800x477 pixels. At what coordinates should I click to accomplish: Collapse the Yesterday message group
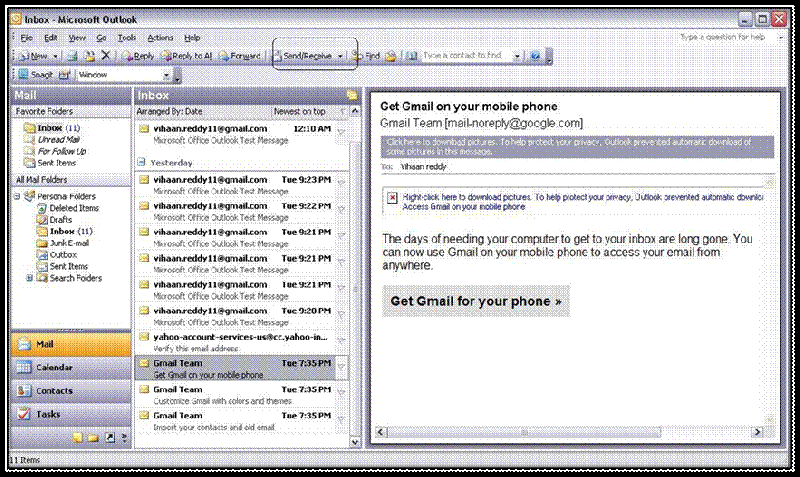tap(141, 162)
